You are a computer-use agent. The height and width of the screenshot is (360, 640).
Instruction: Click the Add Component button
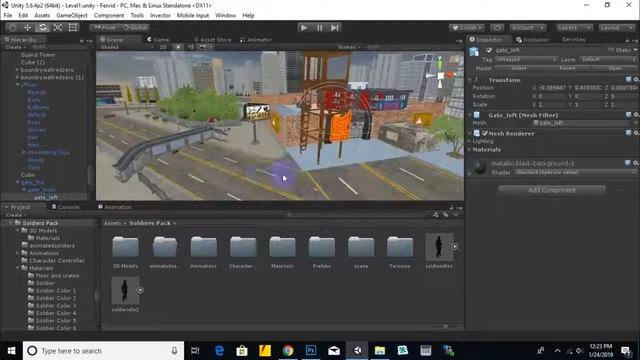coord(551,190)
